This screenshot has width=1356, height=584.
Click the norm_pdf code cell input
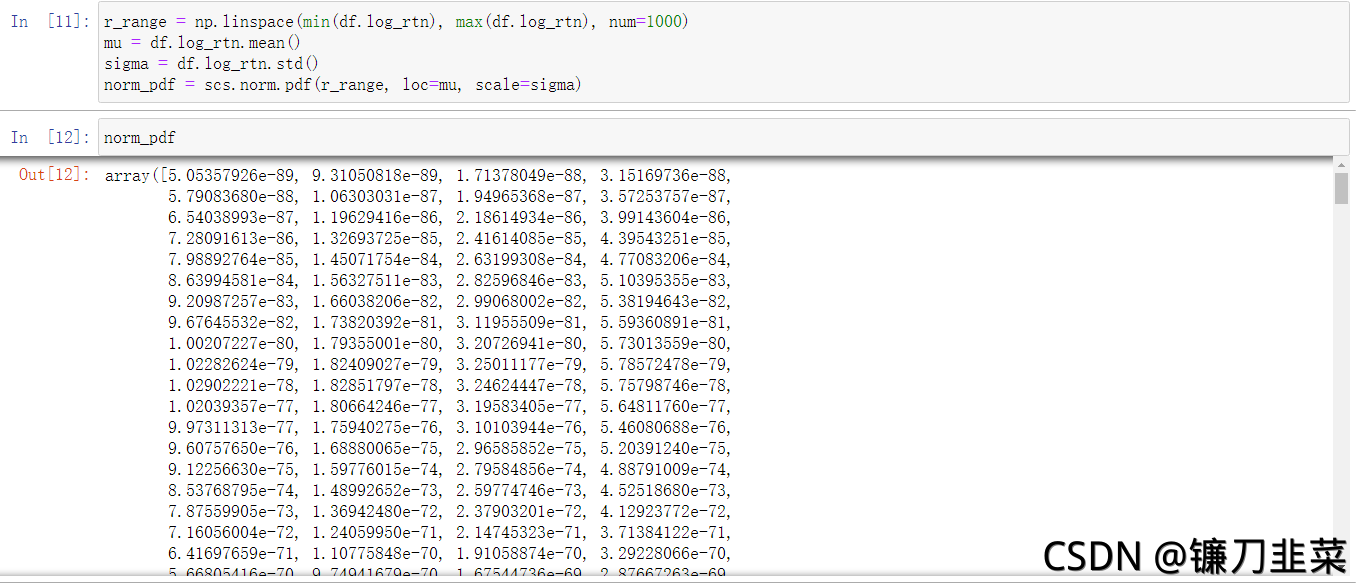coord(724,138)
